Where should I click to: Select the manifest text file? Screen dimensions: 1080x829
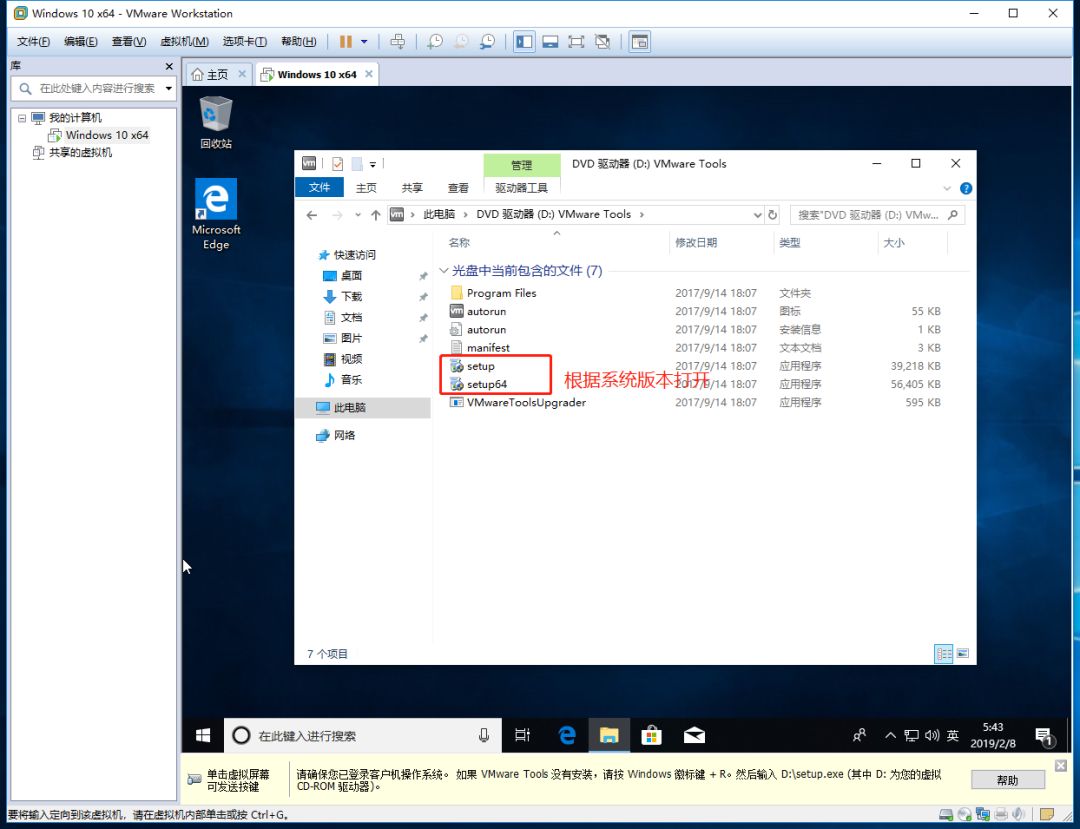click(x=488, y=348)
